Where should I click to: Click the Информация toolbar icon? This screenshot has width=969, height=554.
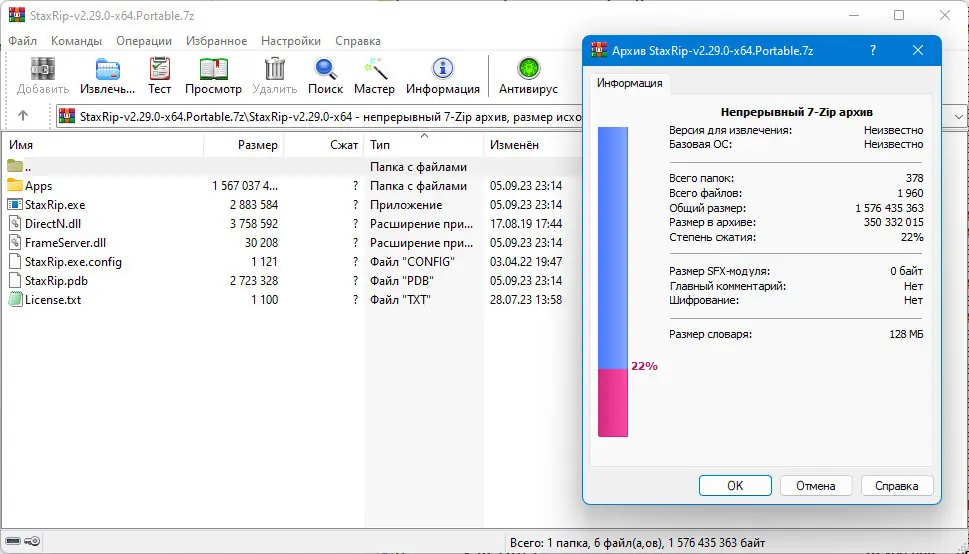click(x=442, y=69)
